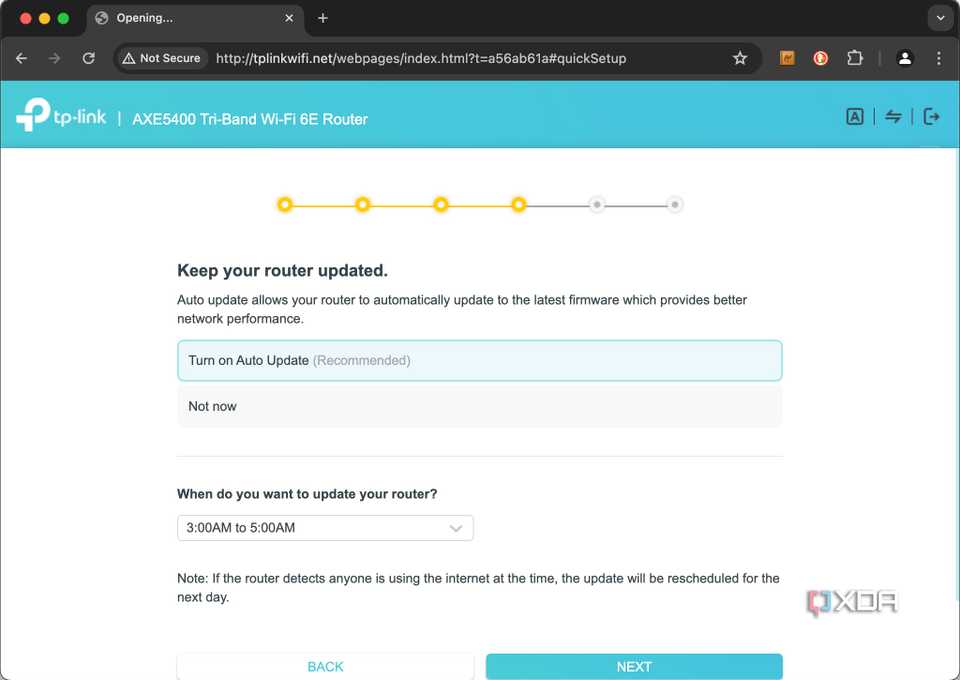Viewport: 960px width, 680px height.
Task: Select the Not now option
Action: coord(479,406)
